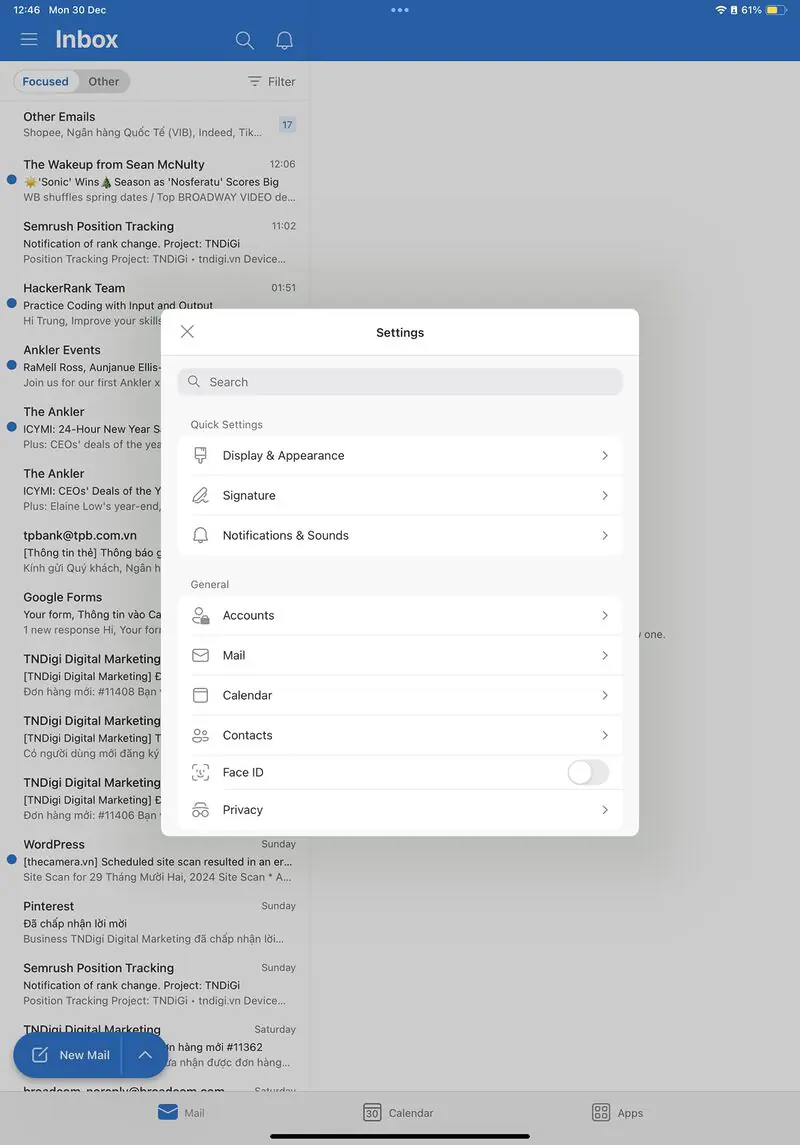Screen dimensions: 800x1145
Task: Open the Other Emails group row
Action: click(x=154, y=124)
